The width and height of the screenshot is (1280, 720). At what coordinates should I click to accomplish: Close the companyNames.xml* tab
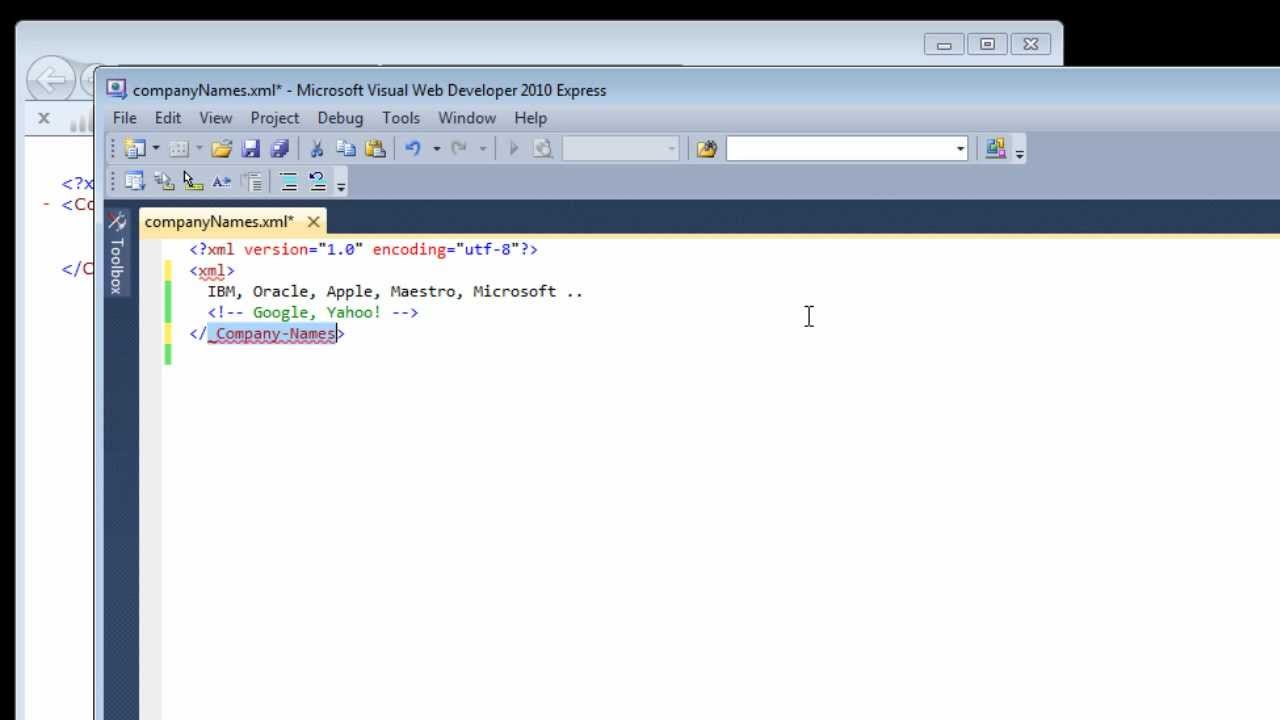pos(313,222)
